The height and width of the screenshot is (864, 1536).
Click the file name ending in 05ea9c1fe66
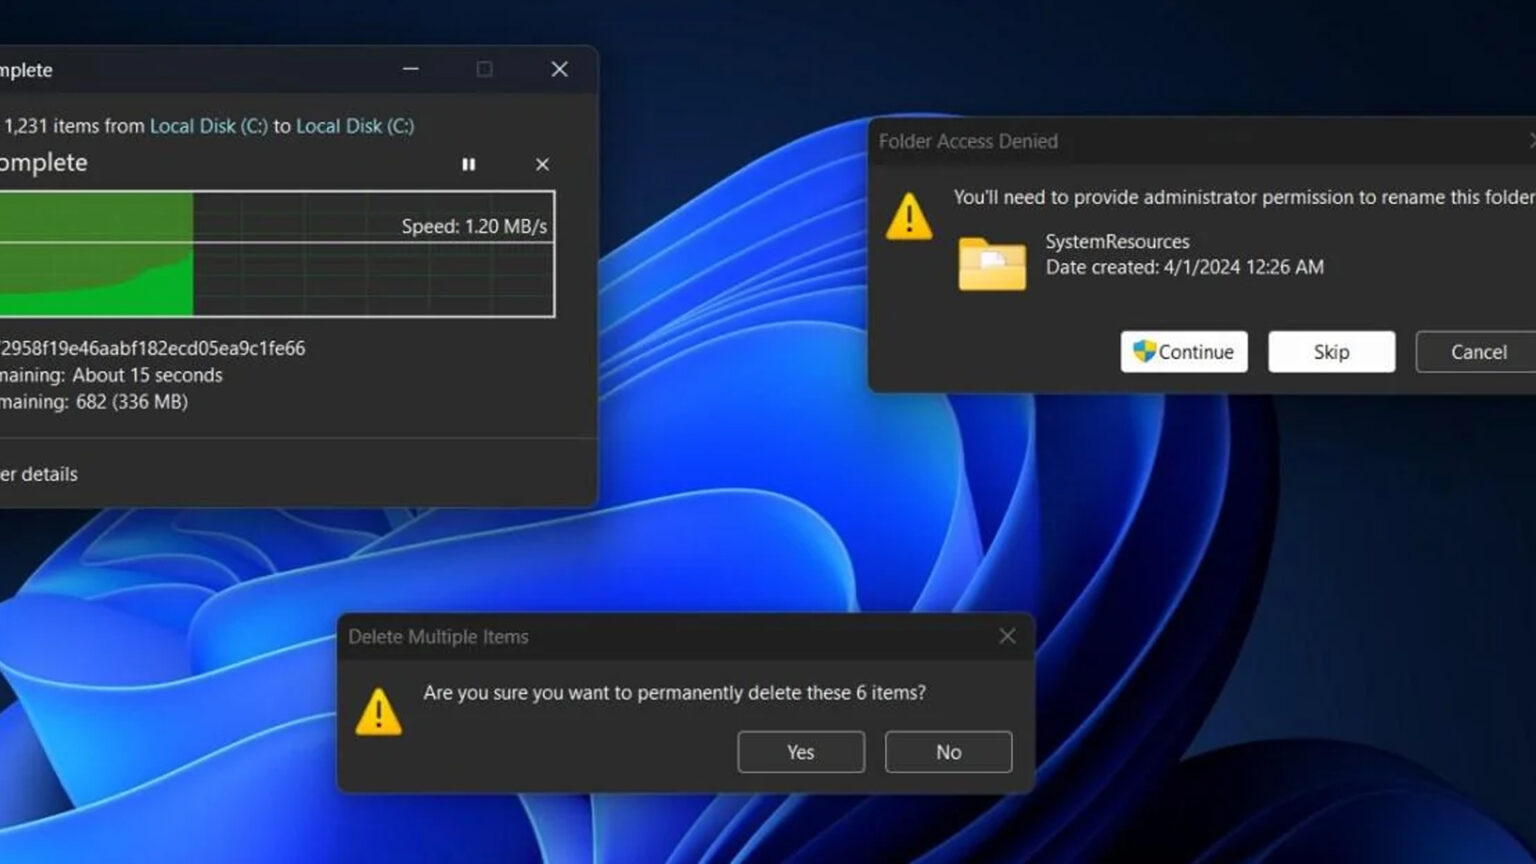tap(153, 348)
